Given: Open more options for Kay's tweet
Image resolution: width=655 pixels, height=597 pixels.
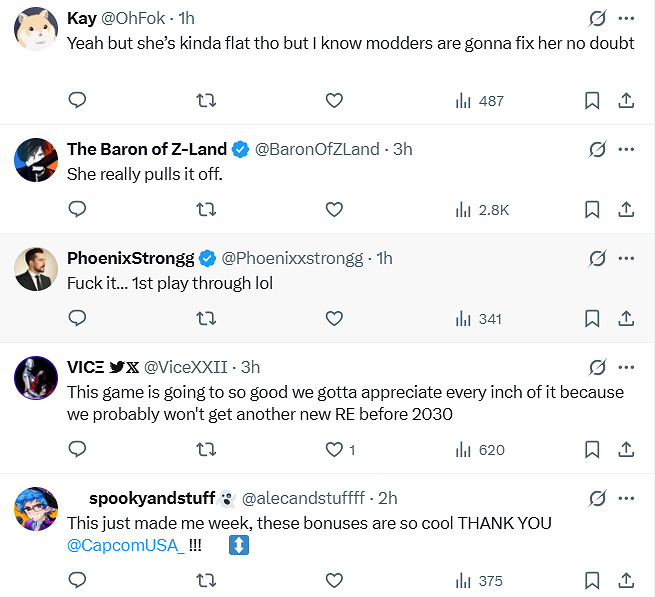Looking at the screenshot, I should point(626,19).
